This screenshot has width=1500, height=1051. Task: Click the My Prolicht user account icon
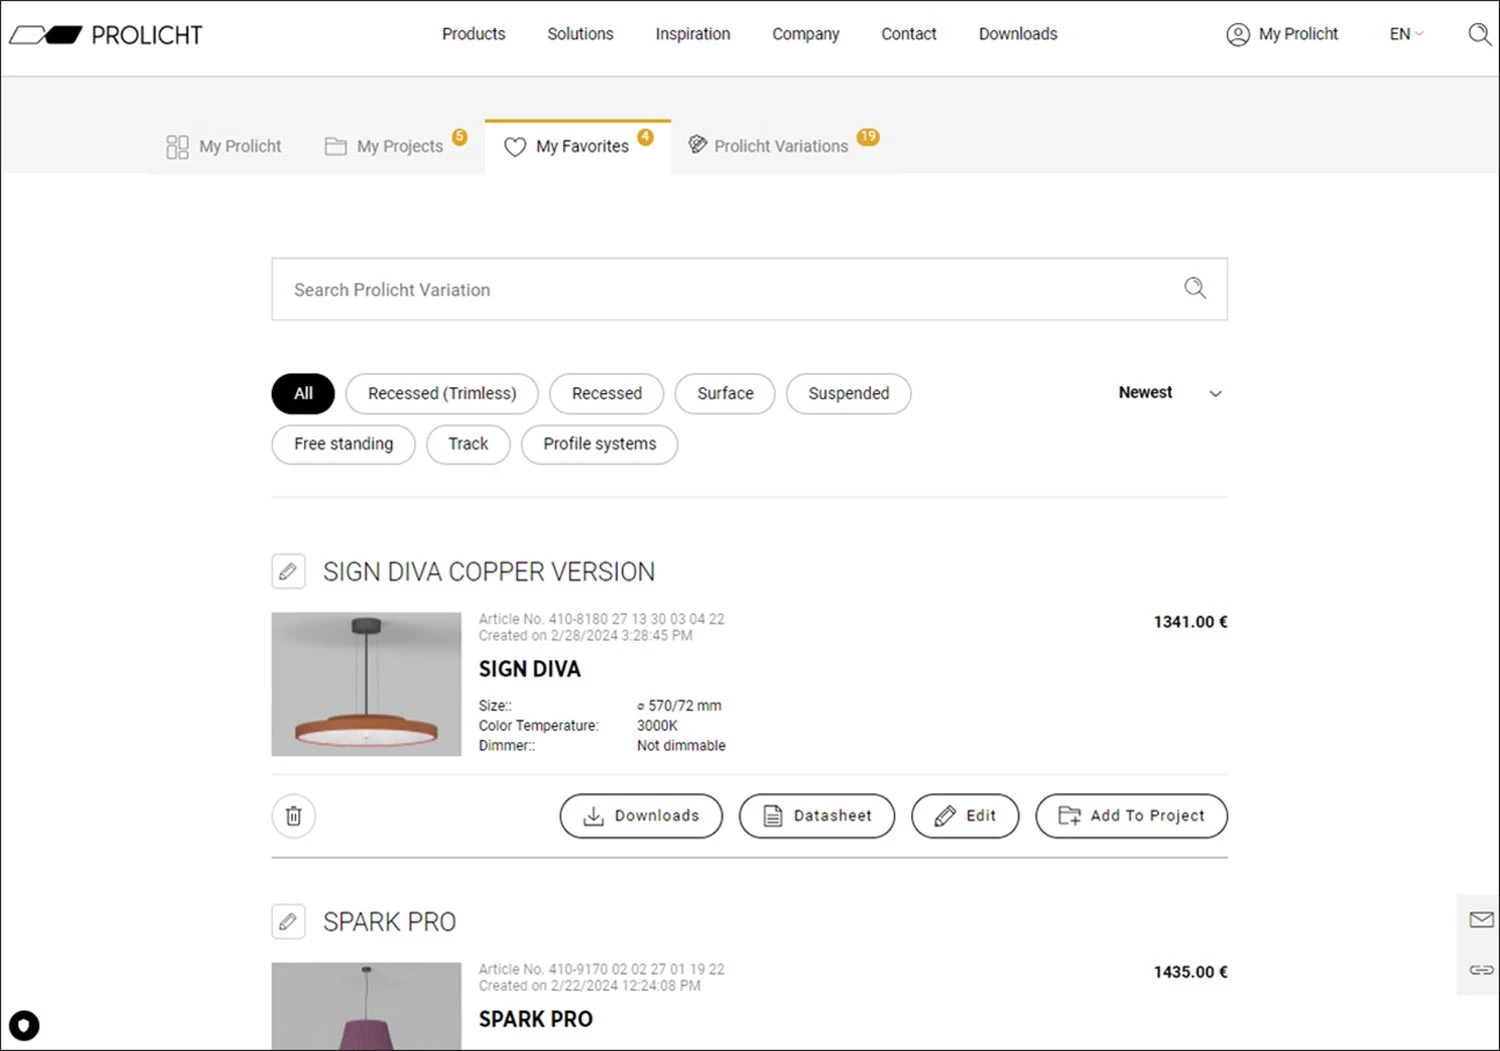point(1238,35)
